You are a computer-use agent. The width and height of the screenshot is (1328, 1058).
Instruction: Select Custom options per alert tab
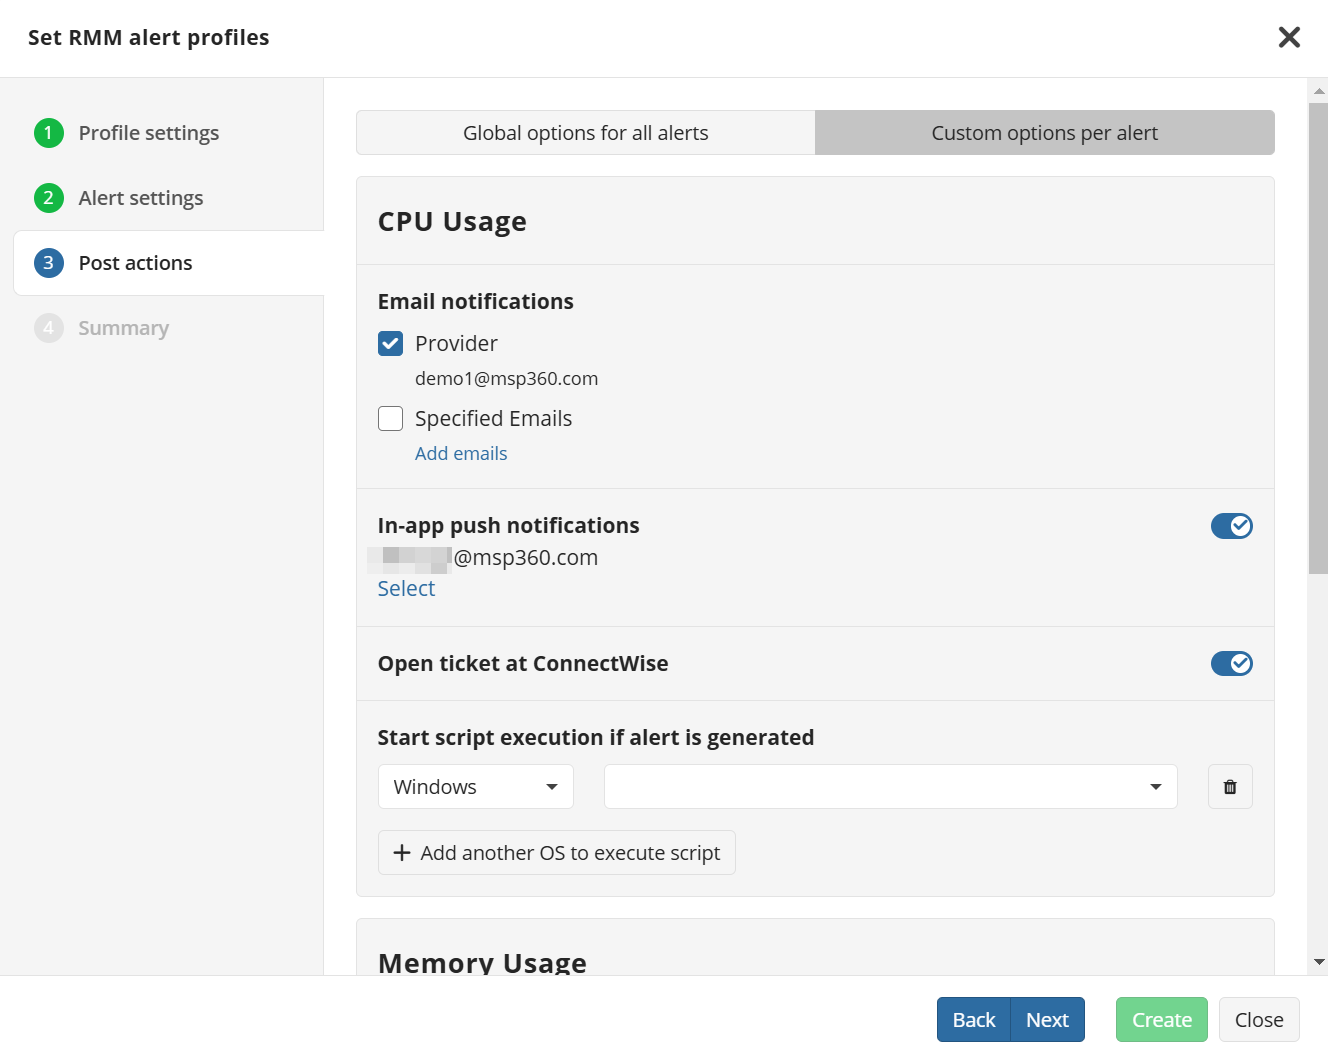point(1044,133)
